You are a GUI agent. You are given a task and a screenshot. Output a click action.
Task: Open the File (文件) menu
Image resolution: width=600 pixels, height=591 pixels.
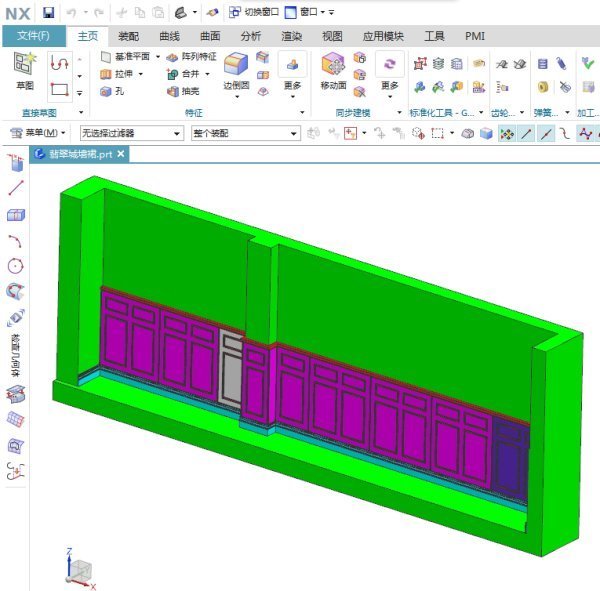33,36
